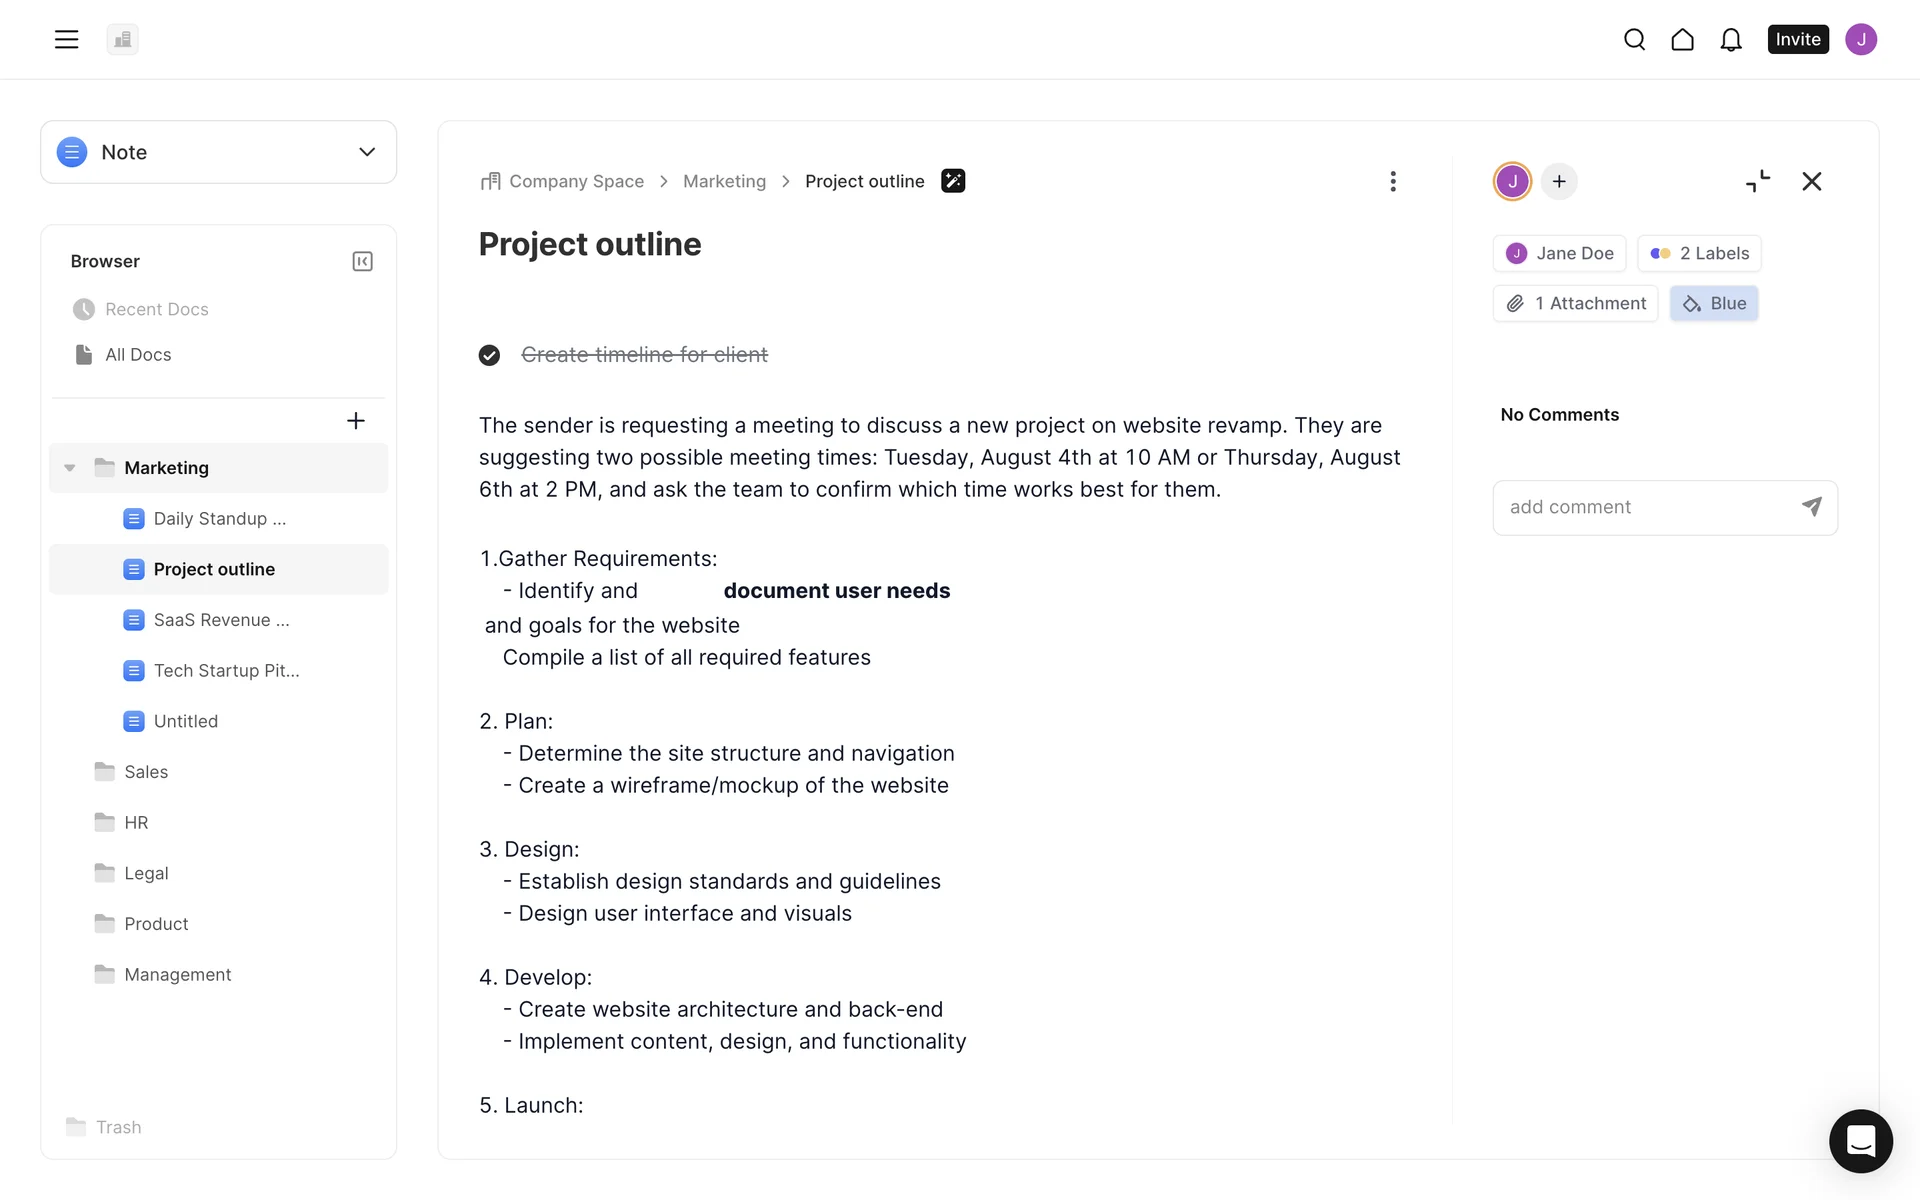Click the AI magic wand icon
This screenshot has width=1920, height=1200.
pos(953,181)
